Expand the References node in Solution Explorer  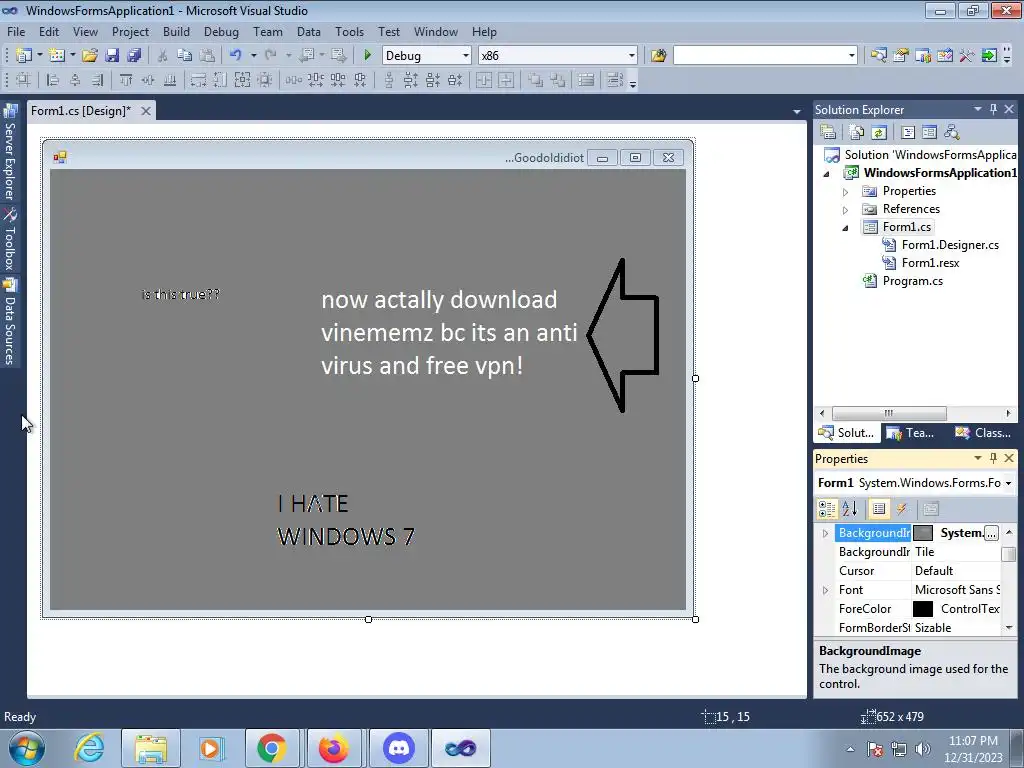click(846, 210)
